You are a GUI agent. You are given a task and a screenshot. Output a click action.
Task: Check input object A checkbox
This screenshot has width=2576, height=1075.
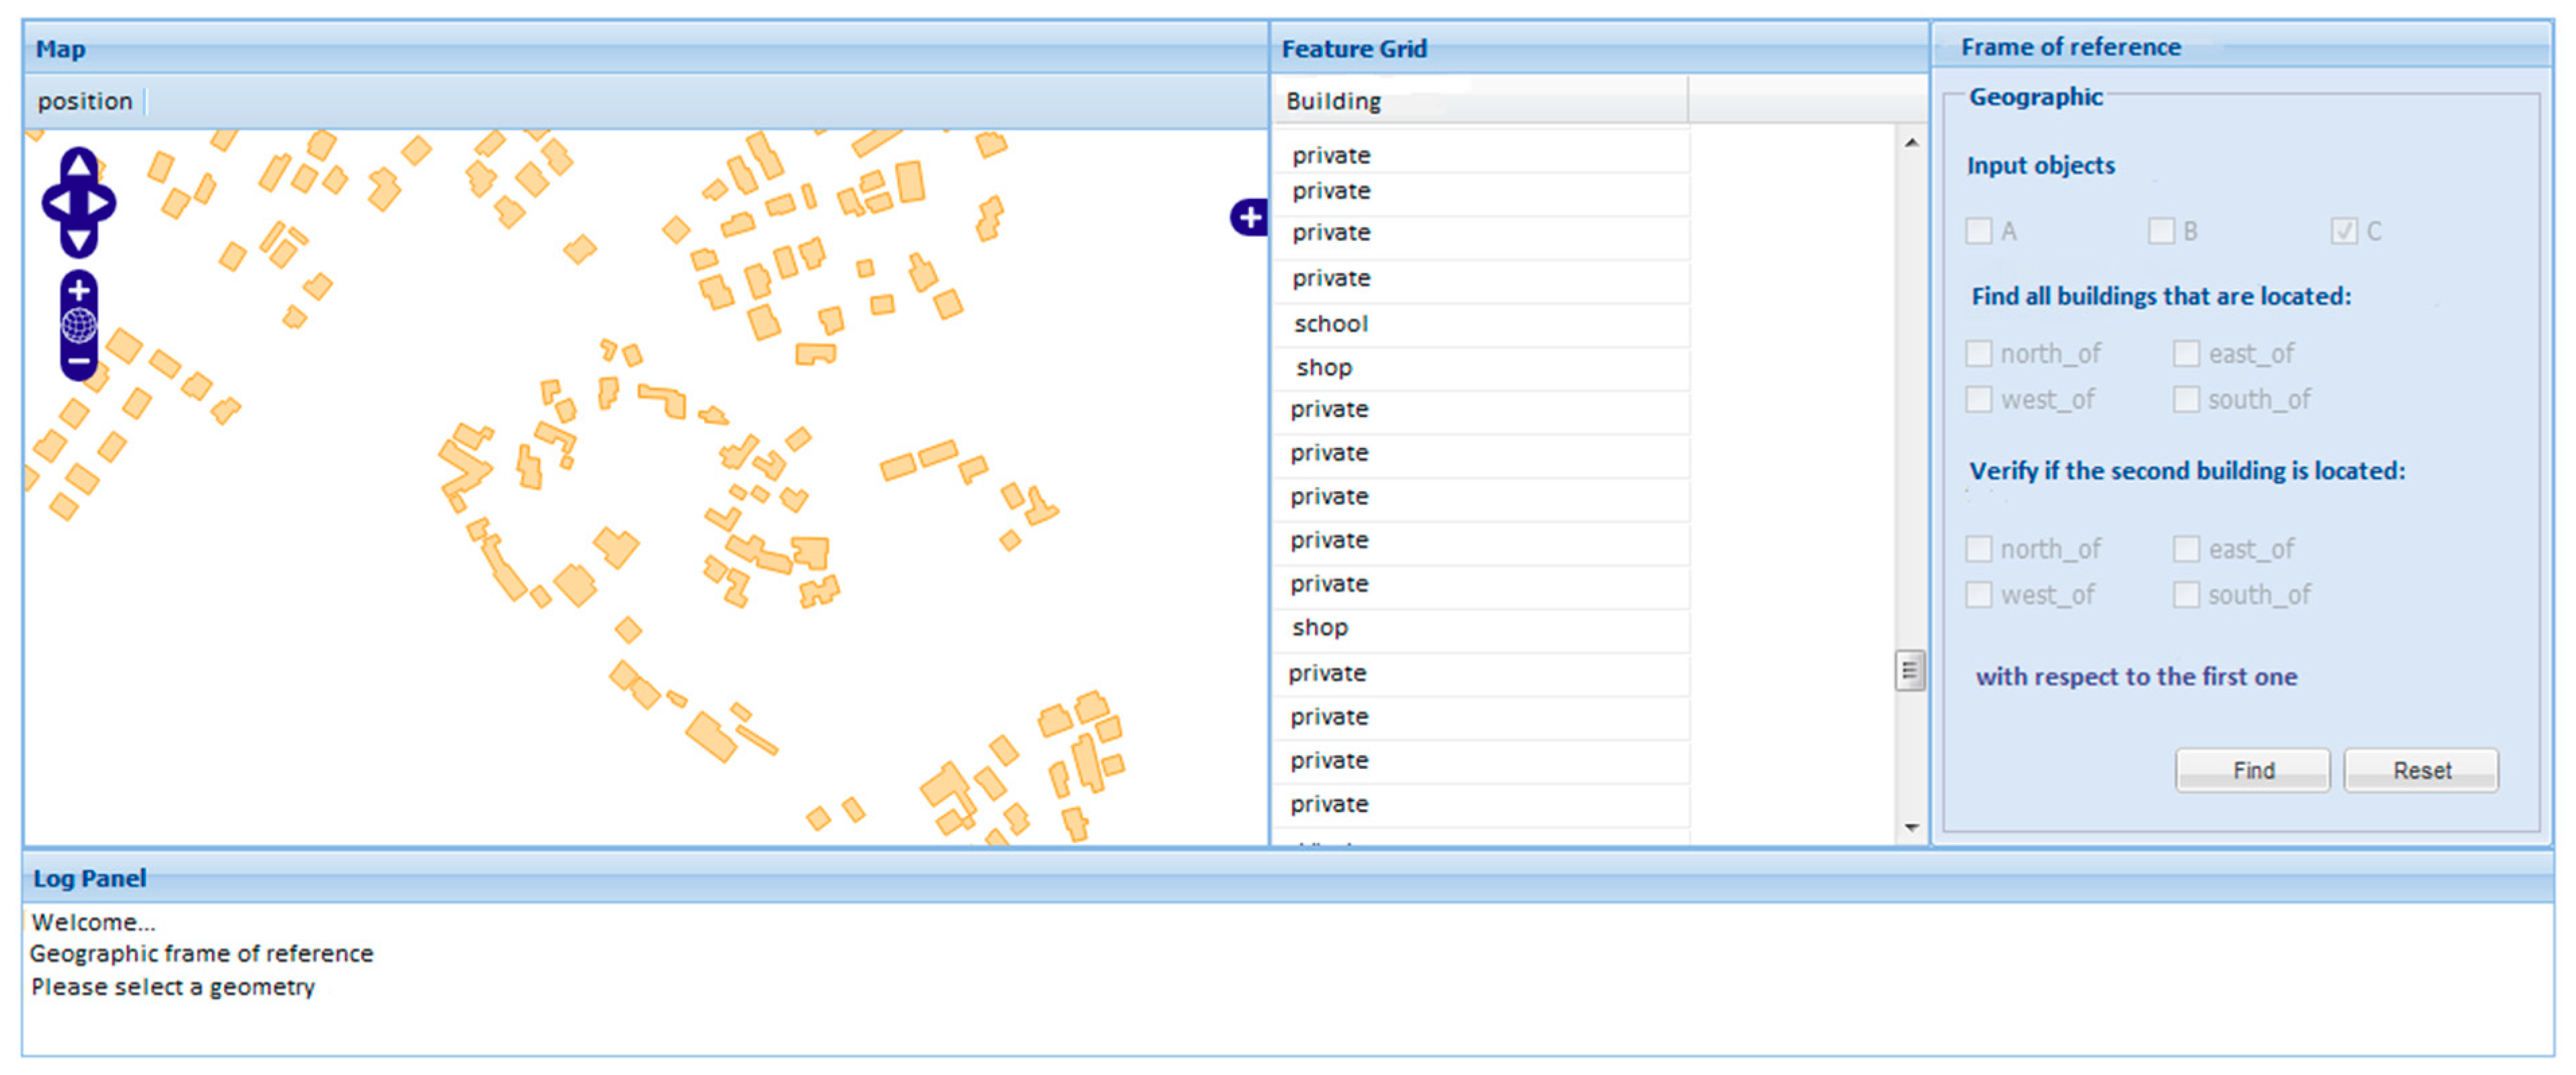tap(1978, 231)
